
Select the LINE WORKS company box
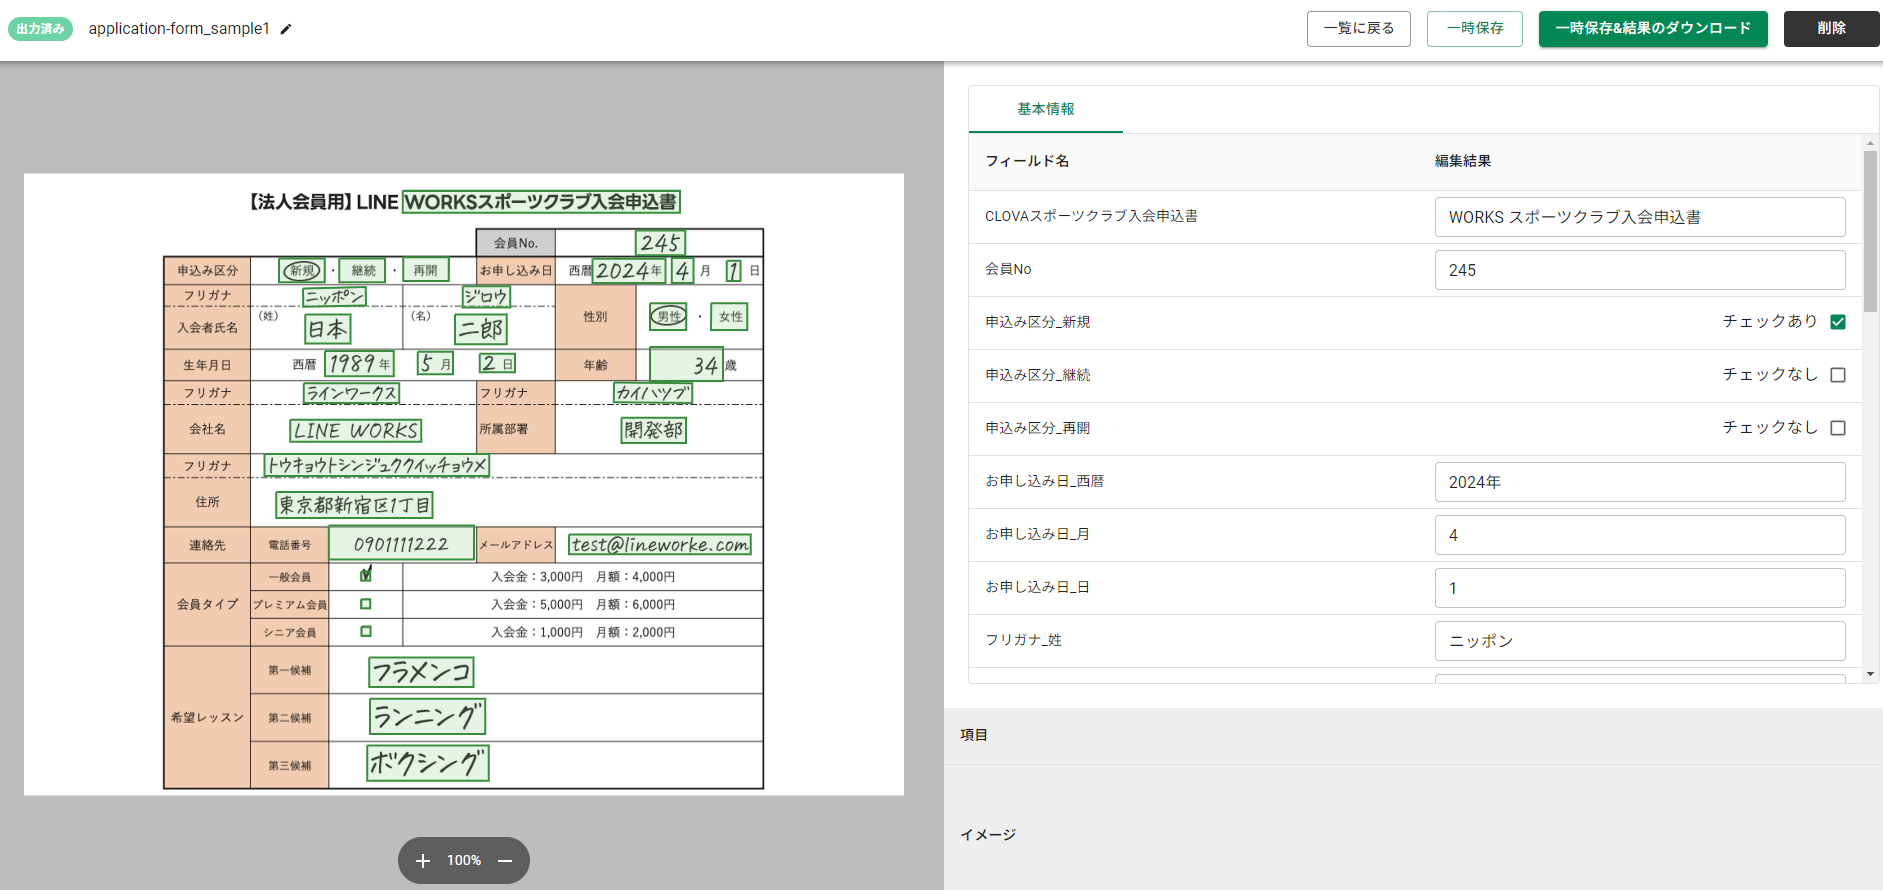355,431
